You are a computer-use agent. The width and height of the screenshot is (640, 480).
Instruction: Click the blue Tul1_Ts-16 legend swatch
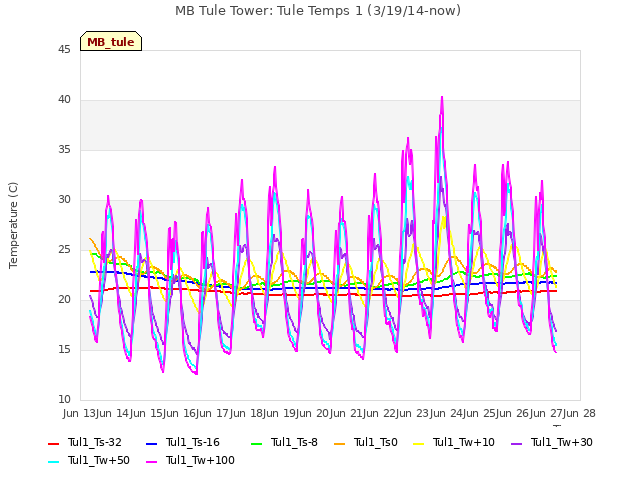151,443
